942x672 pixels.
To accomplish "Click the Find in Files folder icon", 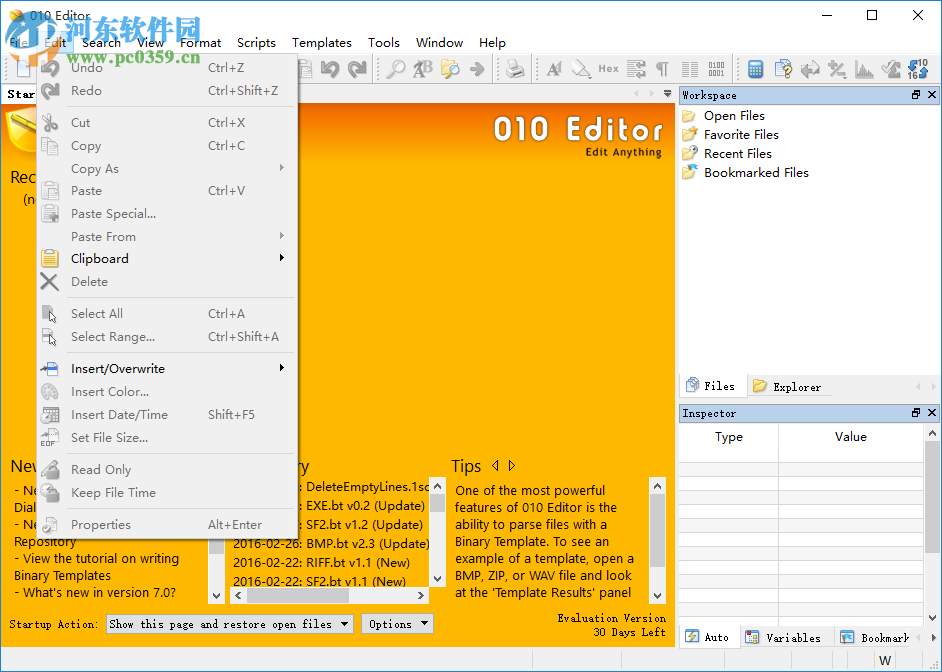I will (x=450, y=69).
